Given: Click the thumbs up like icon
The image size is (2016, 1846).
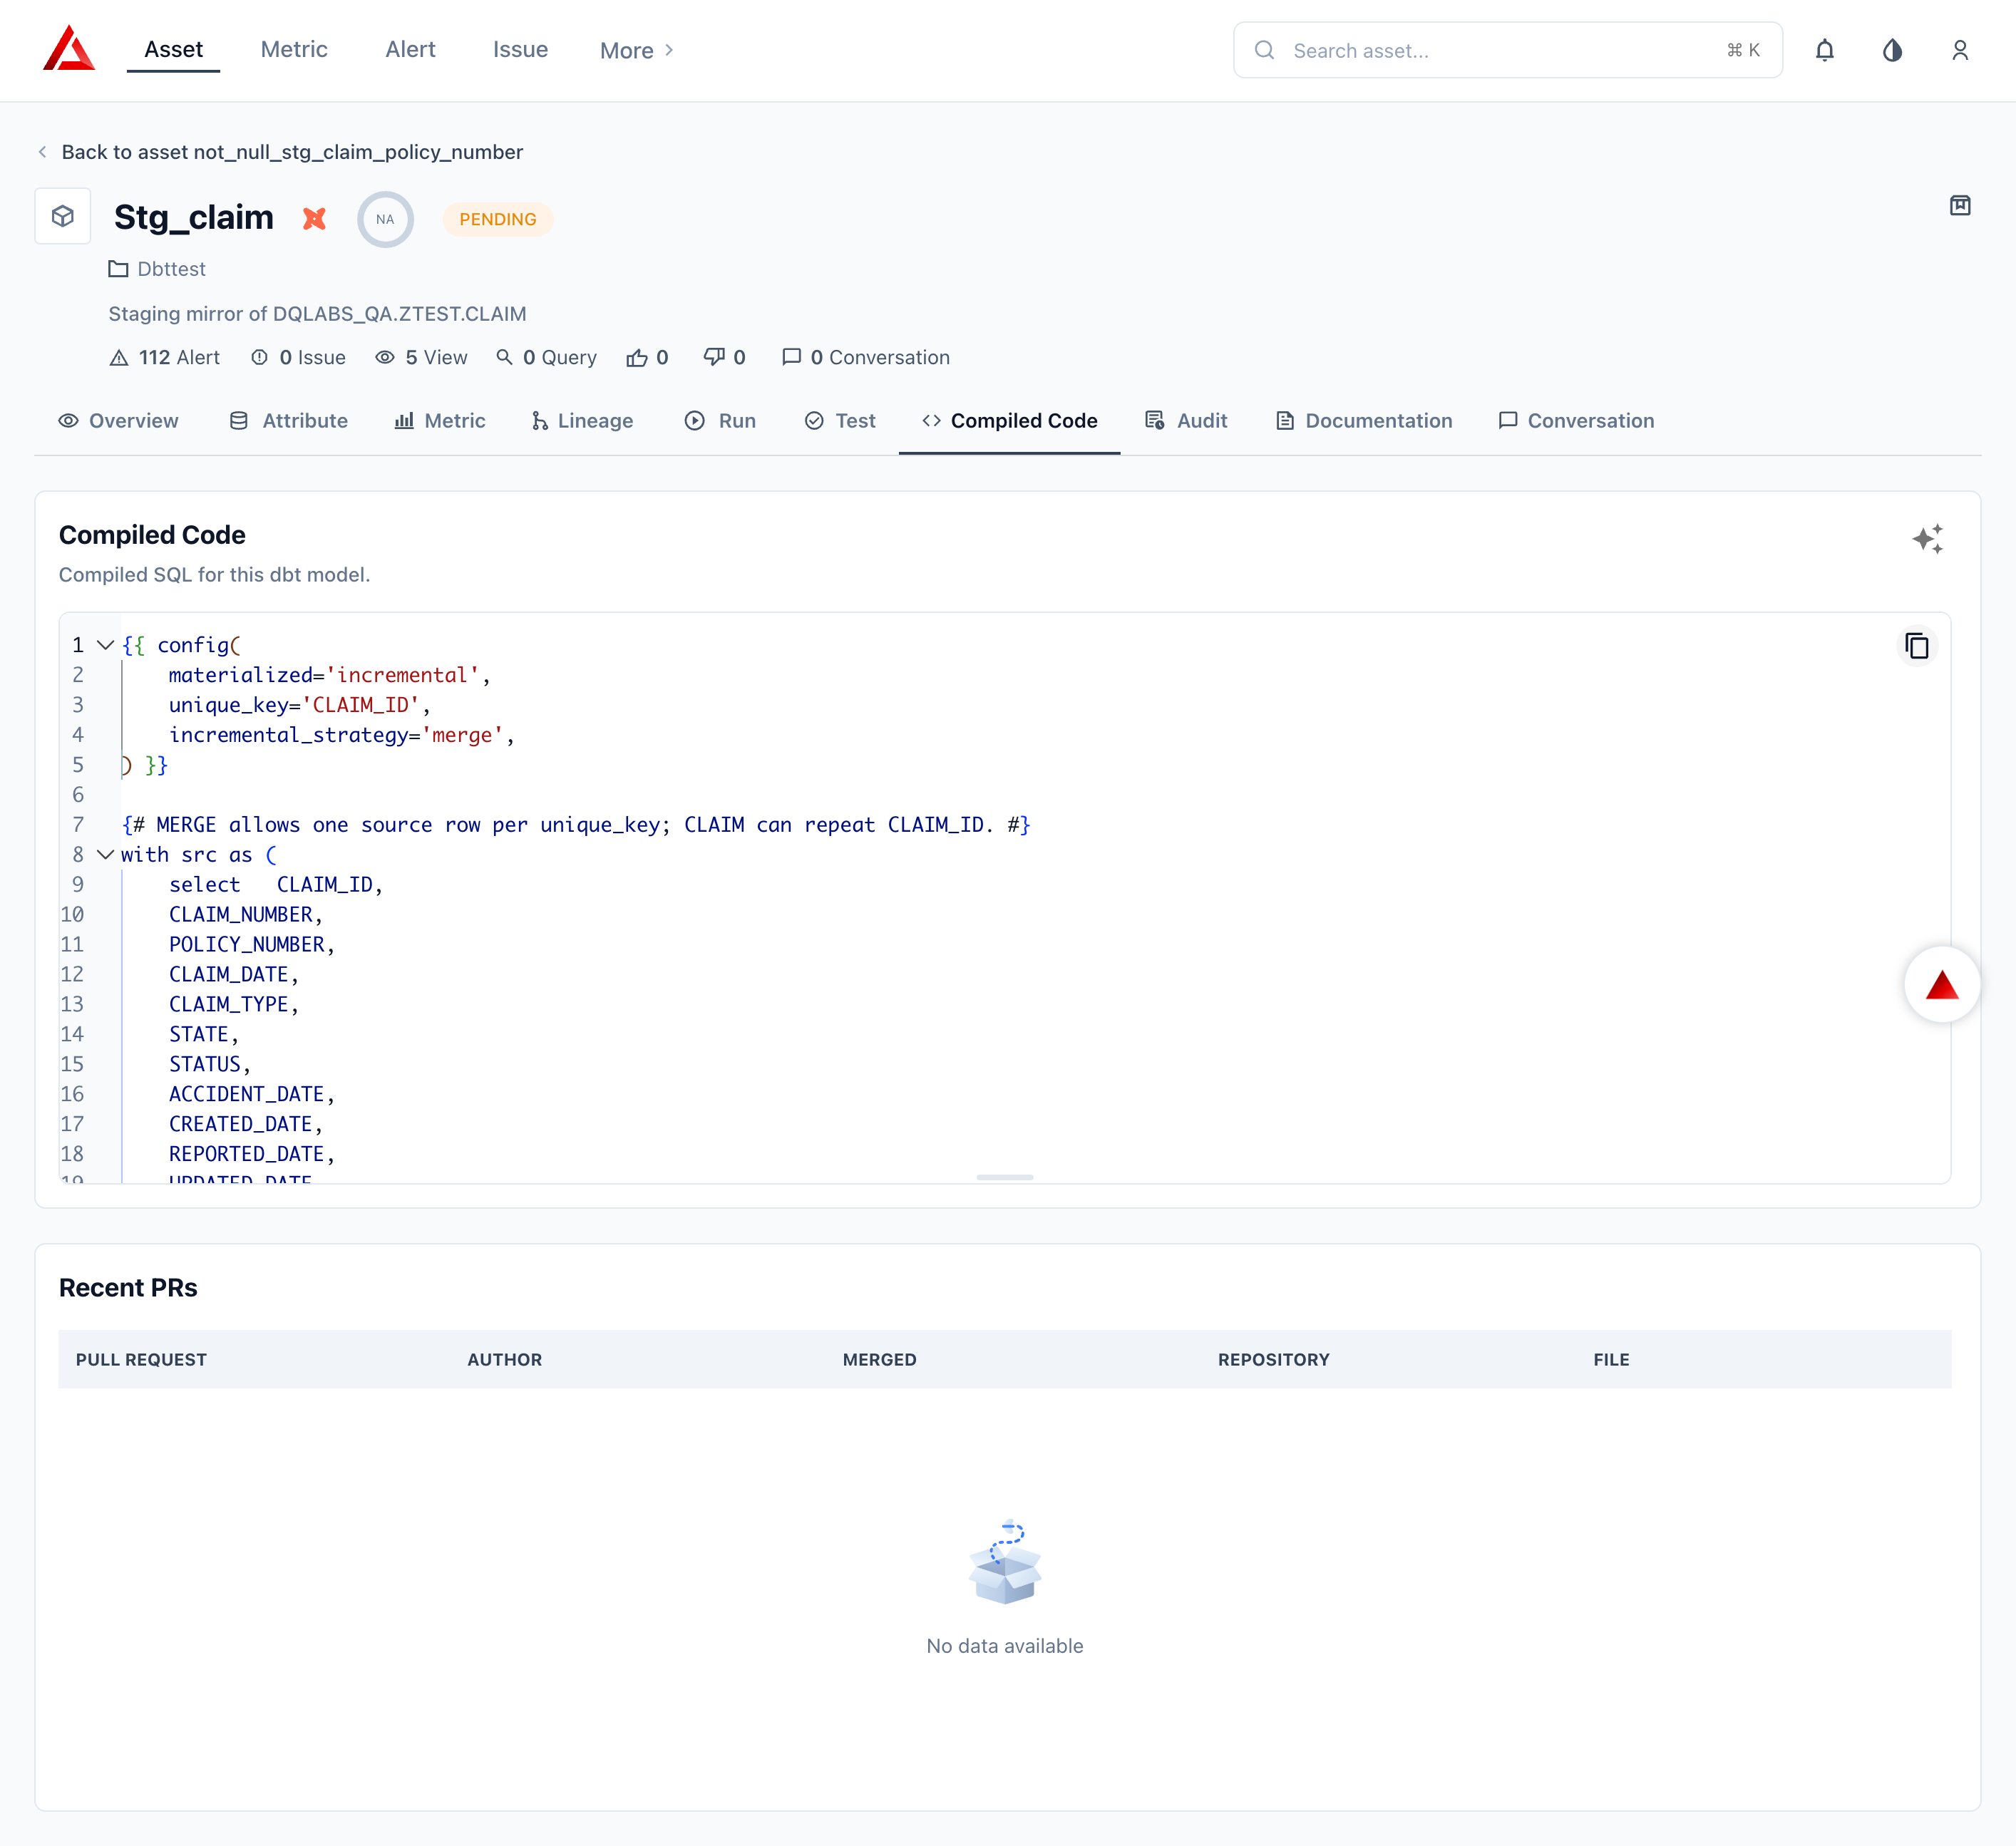Looking at the screenshot, I should (x=637, y=357).
